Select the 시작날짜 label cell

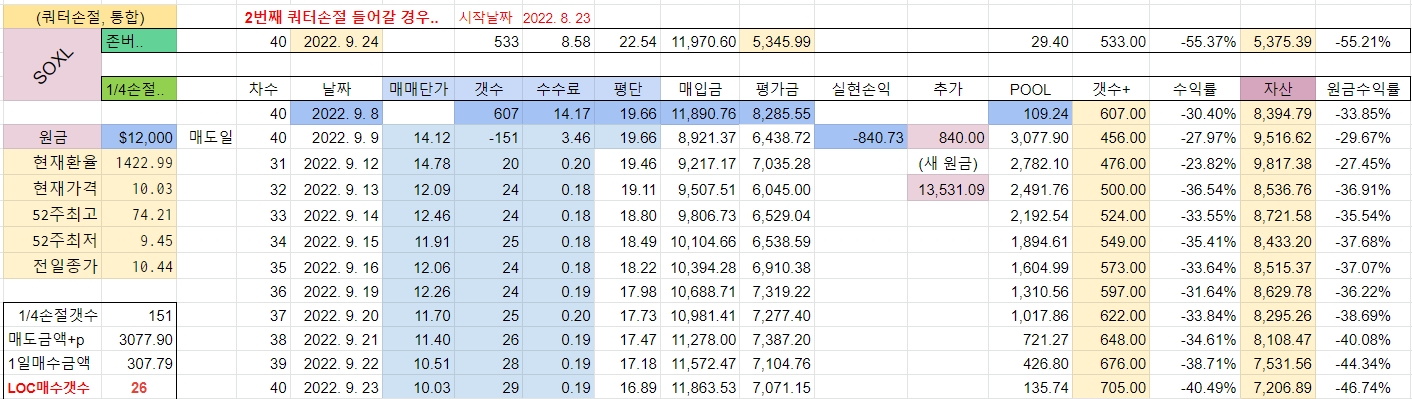pos(486,18)
